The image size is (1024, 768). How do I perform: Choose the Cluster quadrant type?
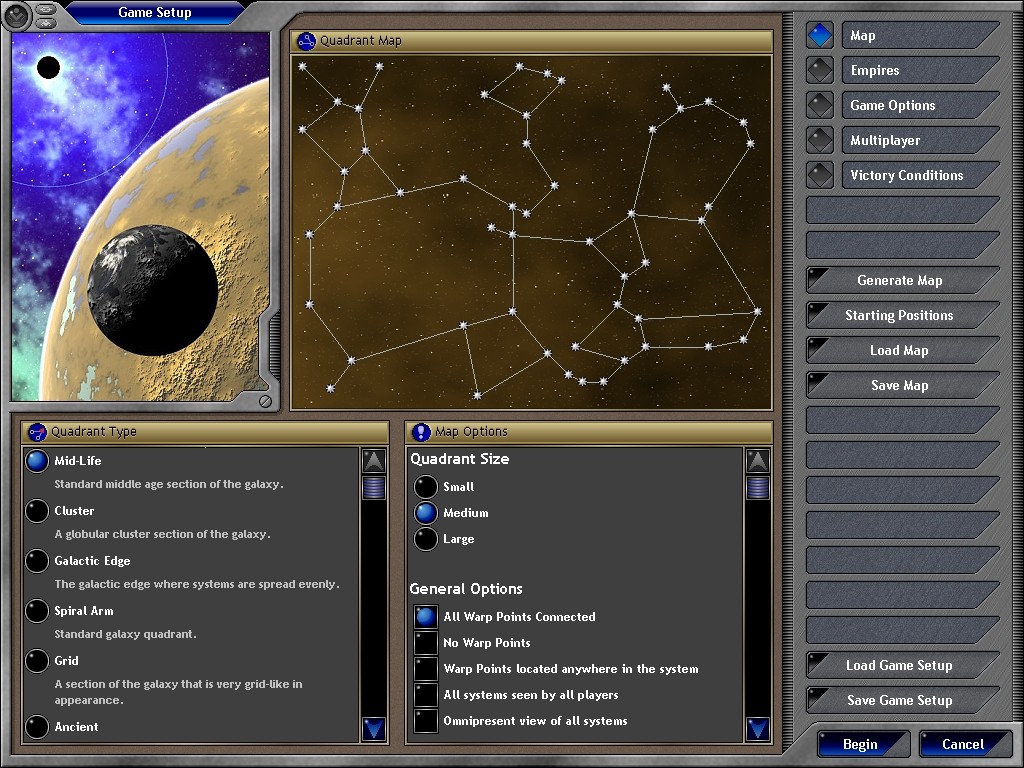pos(37,511)
